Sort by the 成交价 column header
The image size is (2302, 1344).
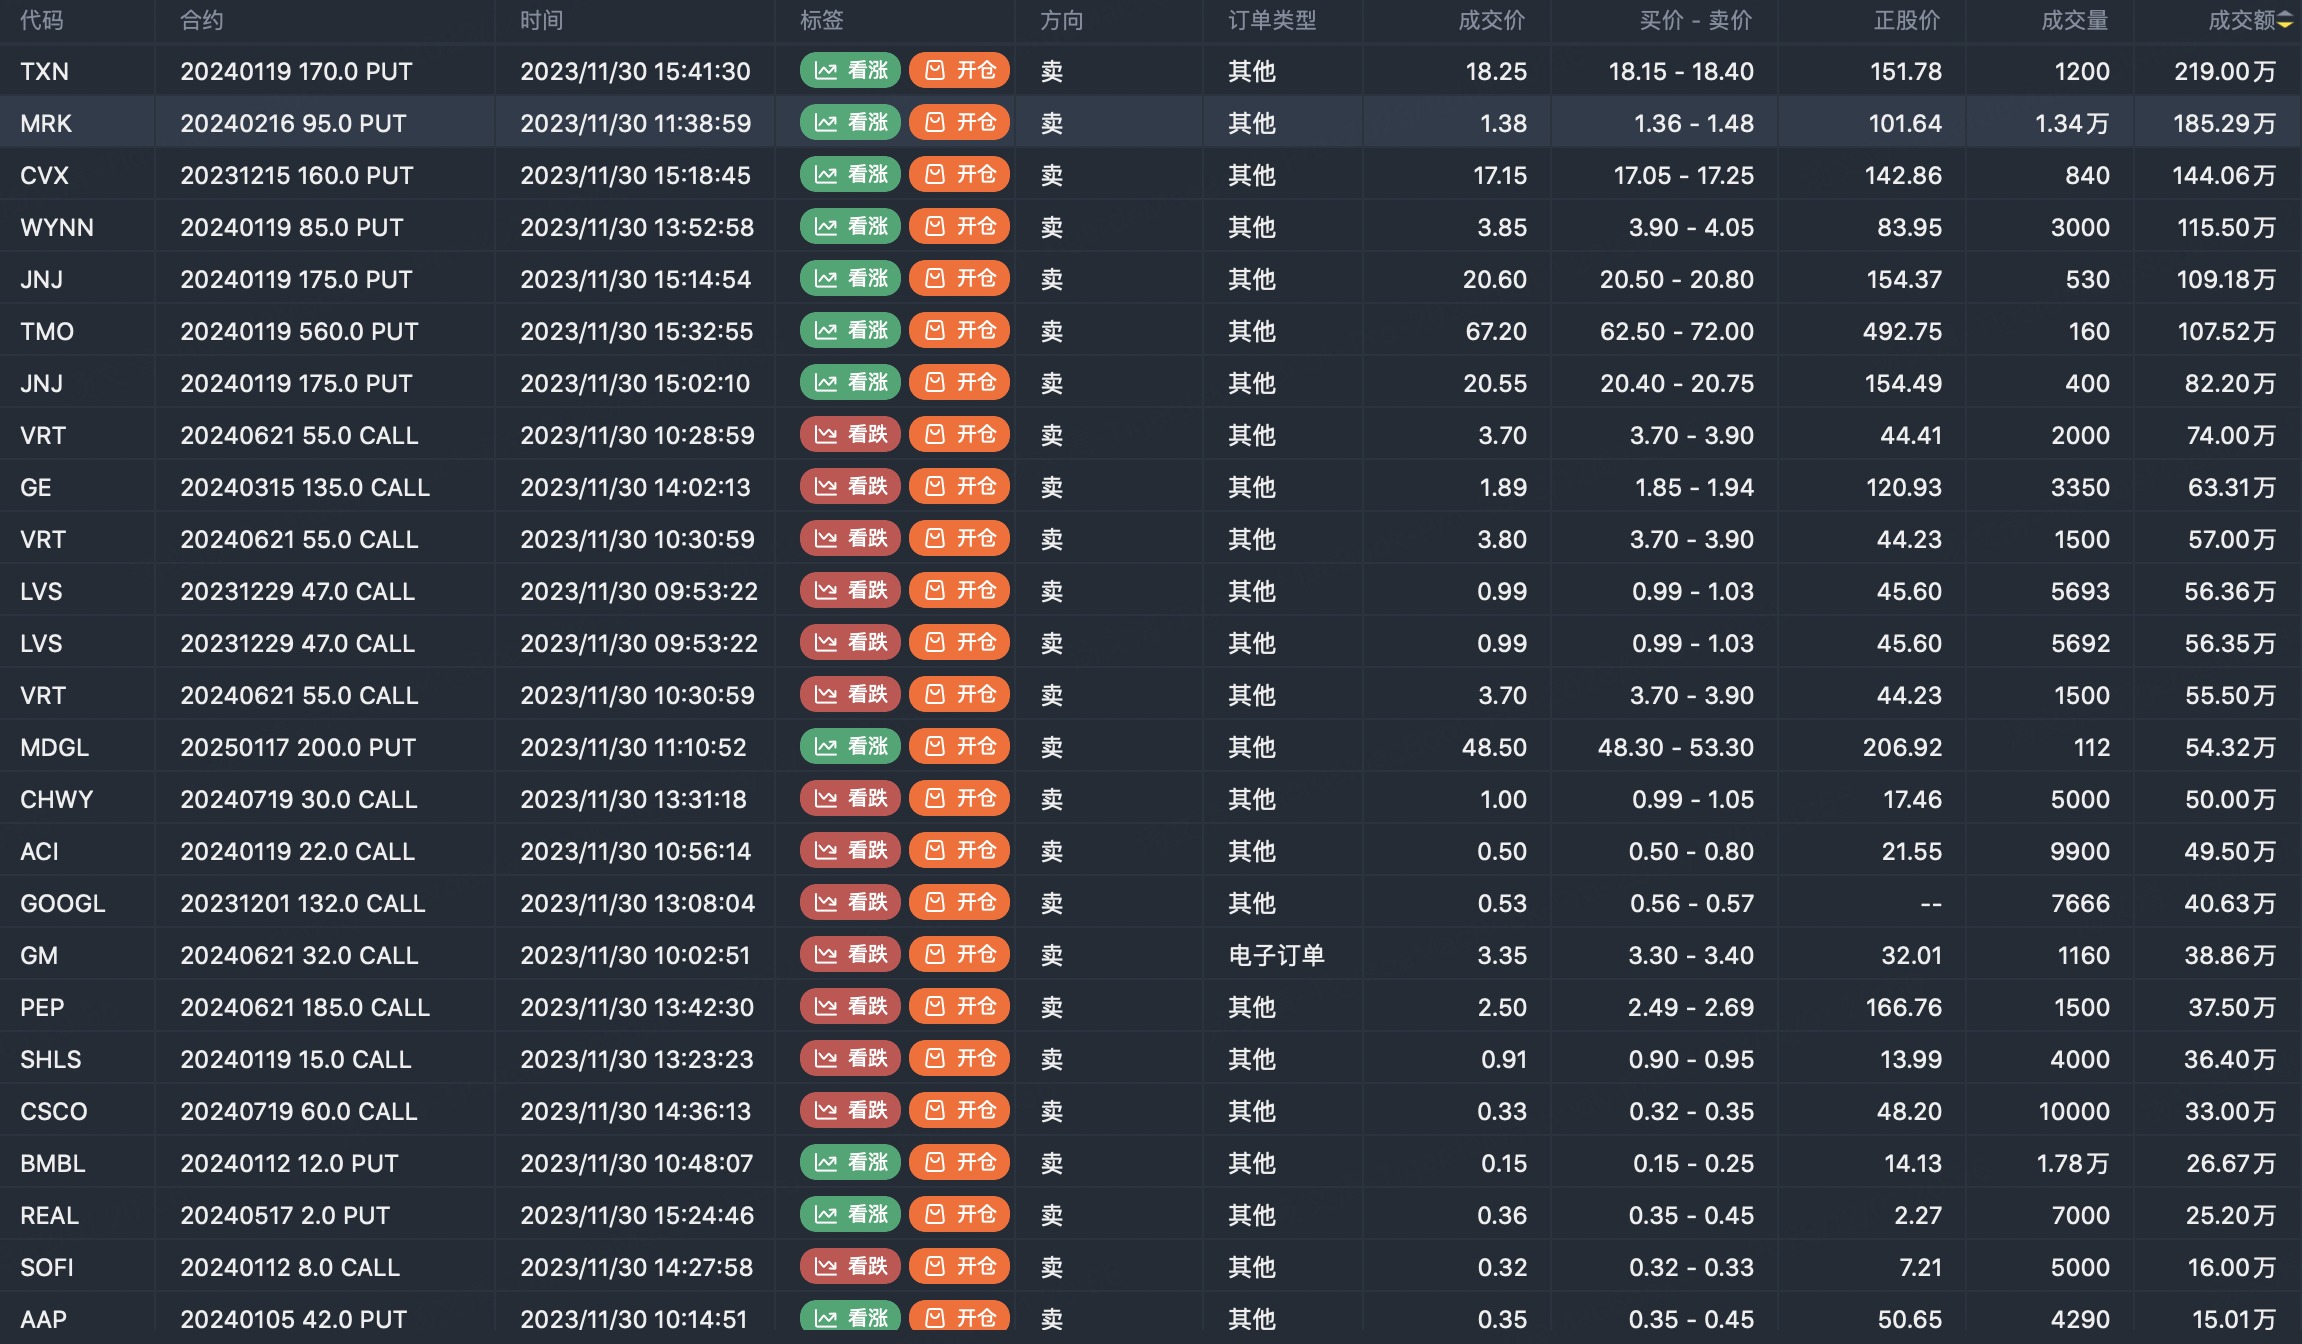pos(1491,21)
